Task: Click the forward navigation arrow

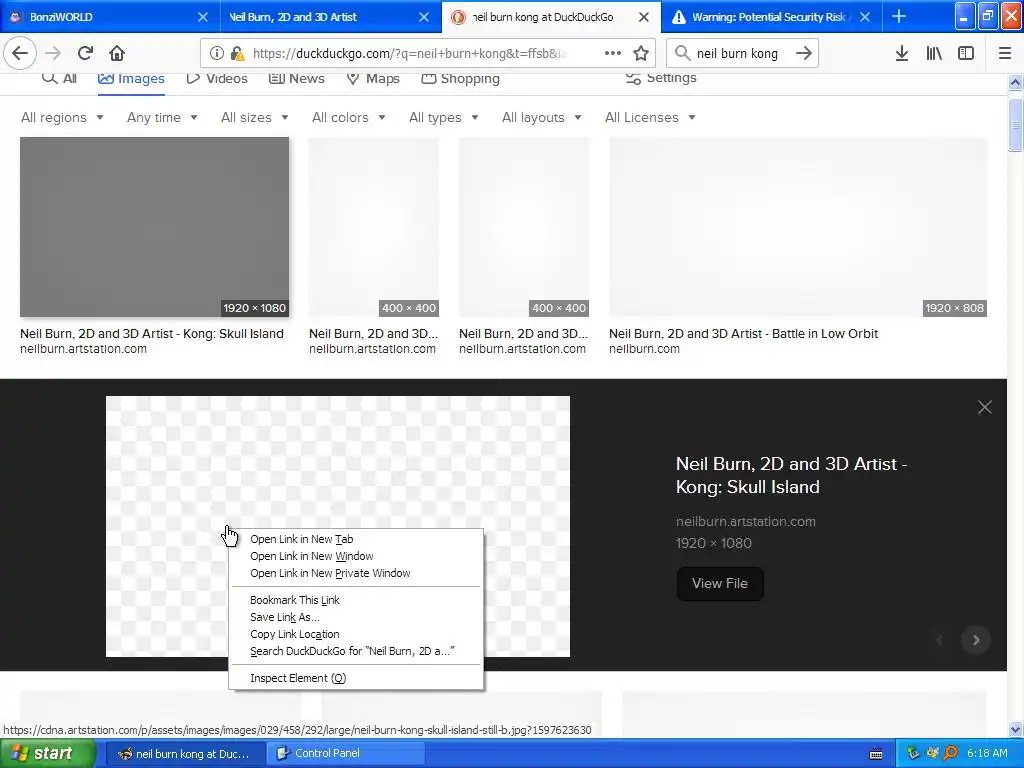Action: [53, 53]
